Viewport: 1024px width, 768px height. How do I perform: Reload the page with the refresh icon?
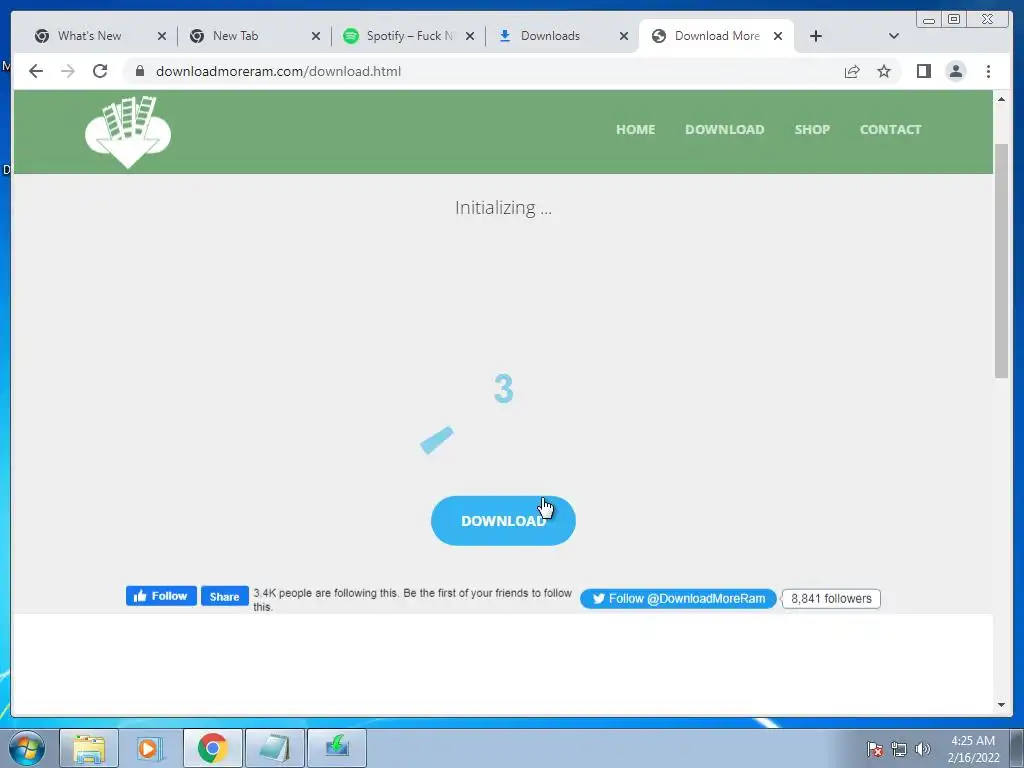click(100, 71)
